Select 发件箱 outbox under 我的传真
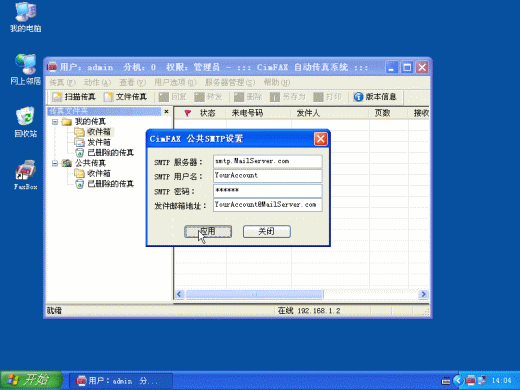This screenshot has height=390, width=520. [99, 142]
